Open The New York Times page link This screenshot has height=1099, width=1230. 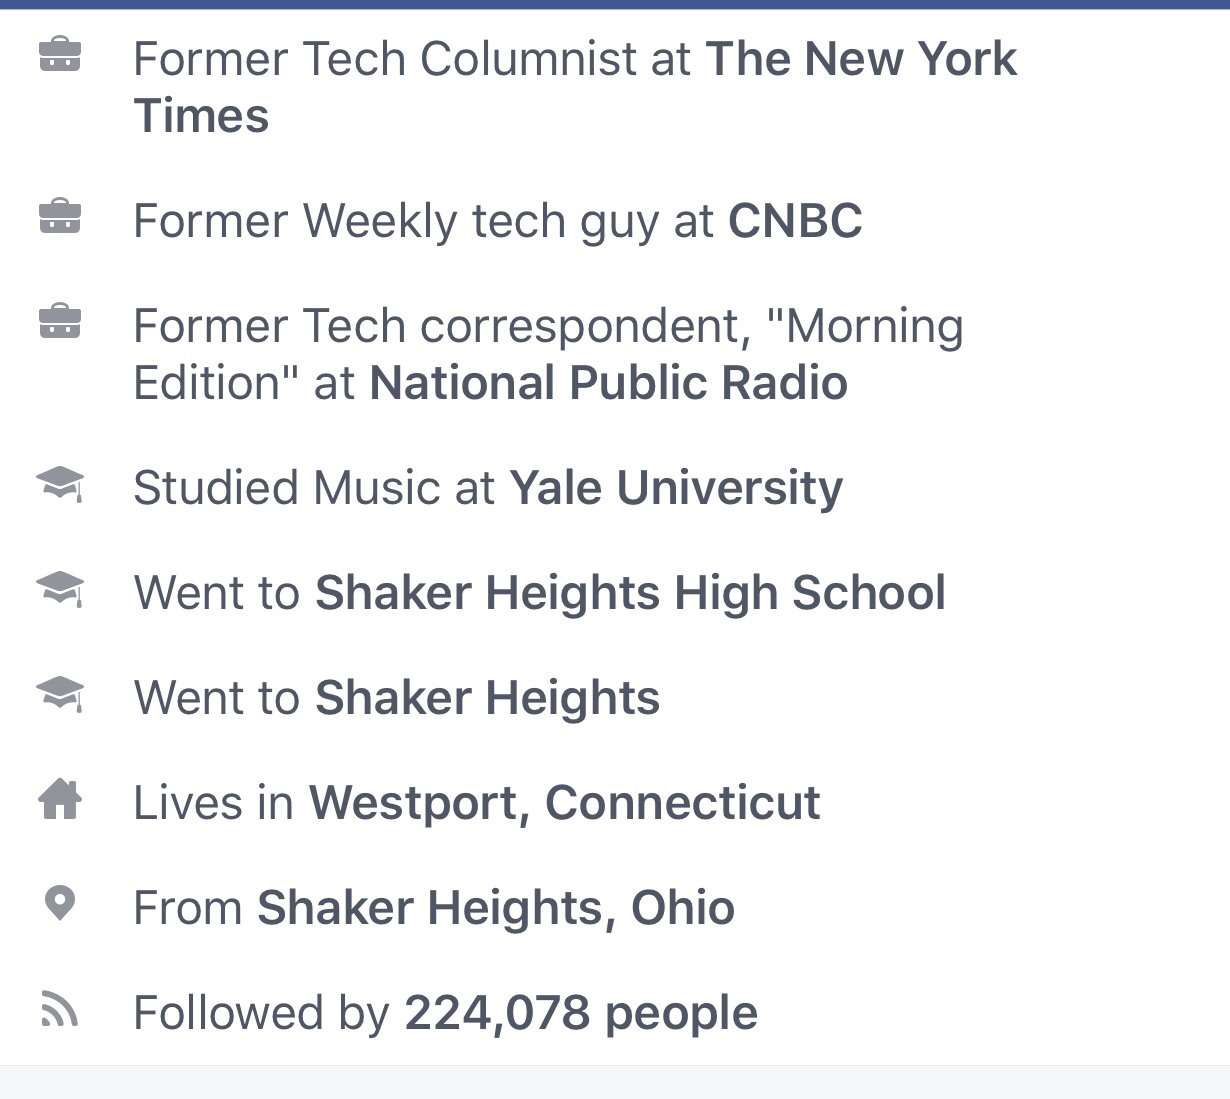tap(860, 59)
